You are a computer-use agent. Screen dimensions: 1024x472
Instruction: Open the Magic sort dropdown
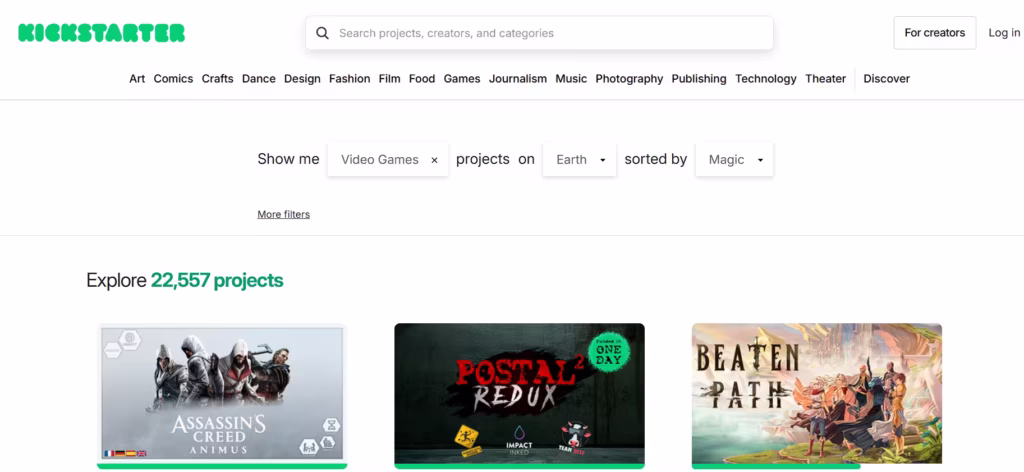(734, 159)
